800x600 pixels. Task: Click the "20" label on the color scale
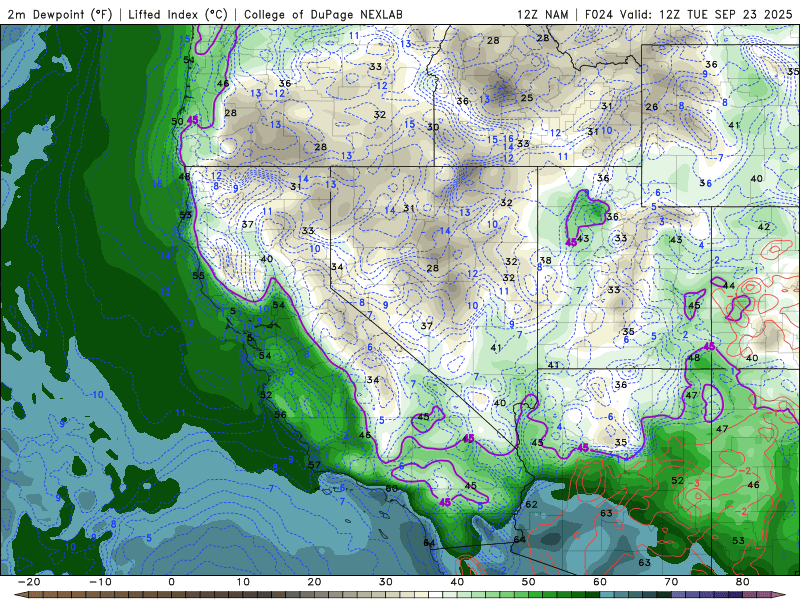click(x=314, y=582)
